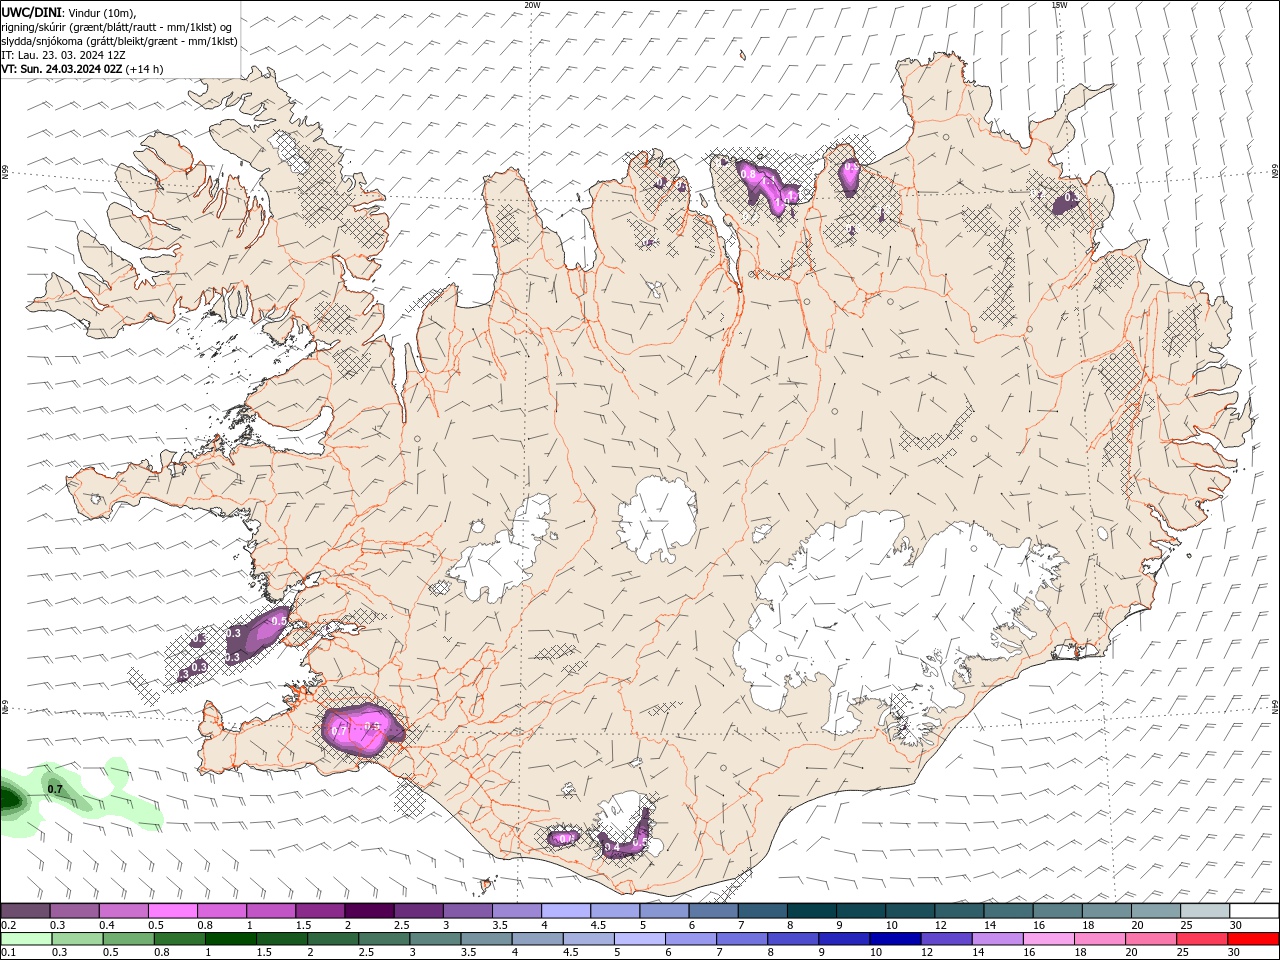Click the initial time line 'IT: Lau. 23. 03. 2024 12Z'

coord(63,55)
